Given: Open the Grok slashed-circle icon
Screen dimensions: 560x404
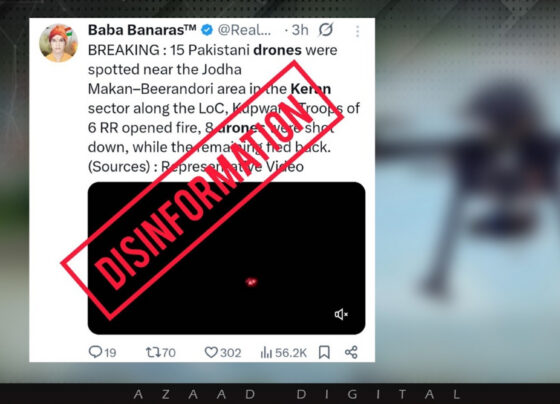Looking at the screenshot, I should point(326,30).
